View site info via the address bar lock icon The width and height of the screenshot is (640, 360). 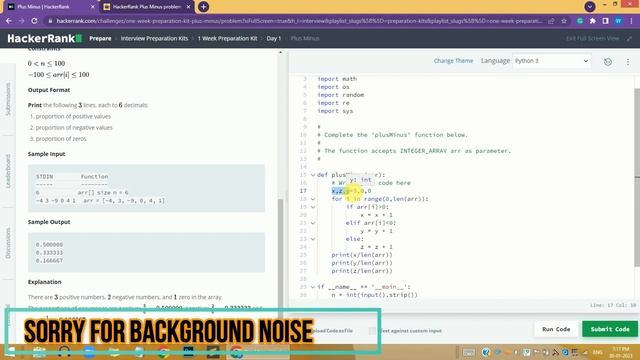tap(50, 21)
